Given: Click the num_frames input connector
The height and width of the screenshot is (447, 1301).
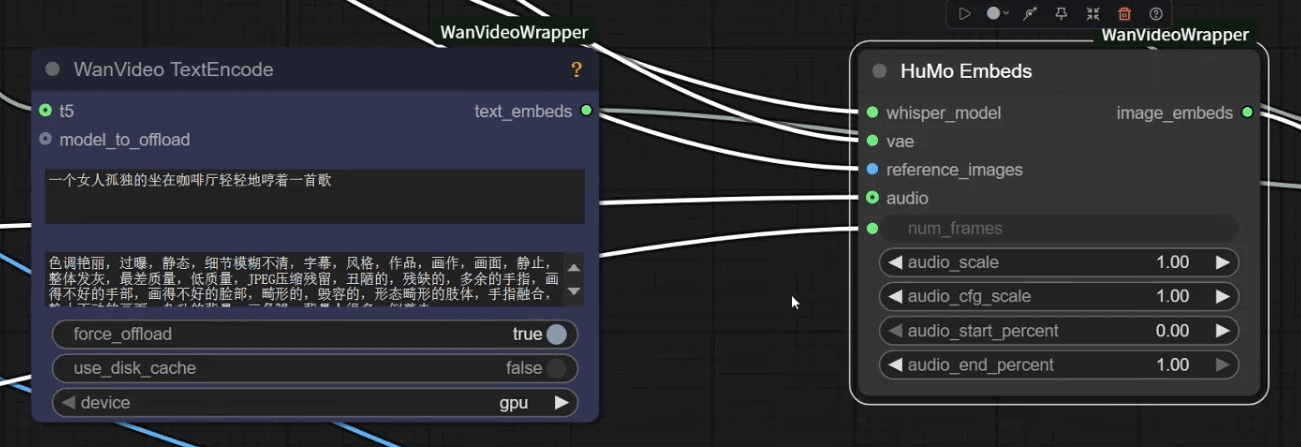Looking at the screenshot, I should click(x=873, y=228).
